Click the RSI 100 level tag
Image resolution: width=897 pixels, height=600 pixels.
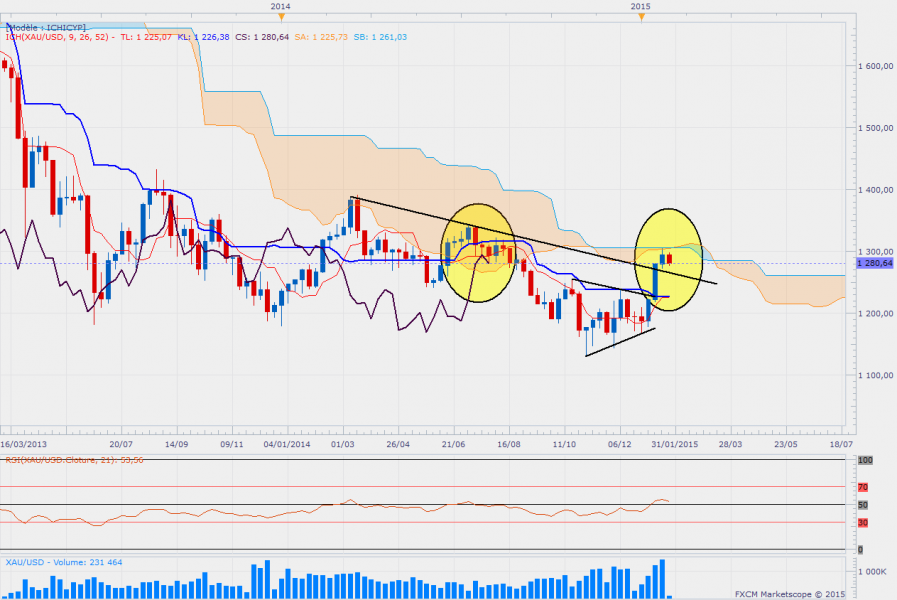coord(865,460)
